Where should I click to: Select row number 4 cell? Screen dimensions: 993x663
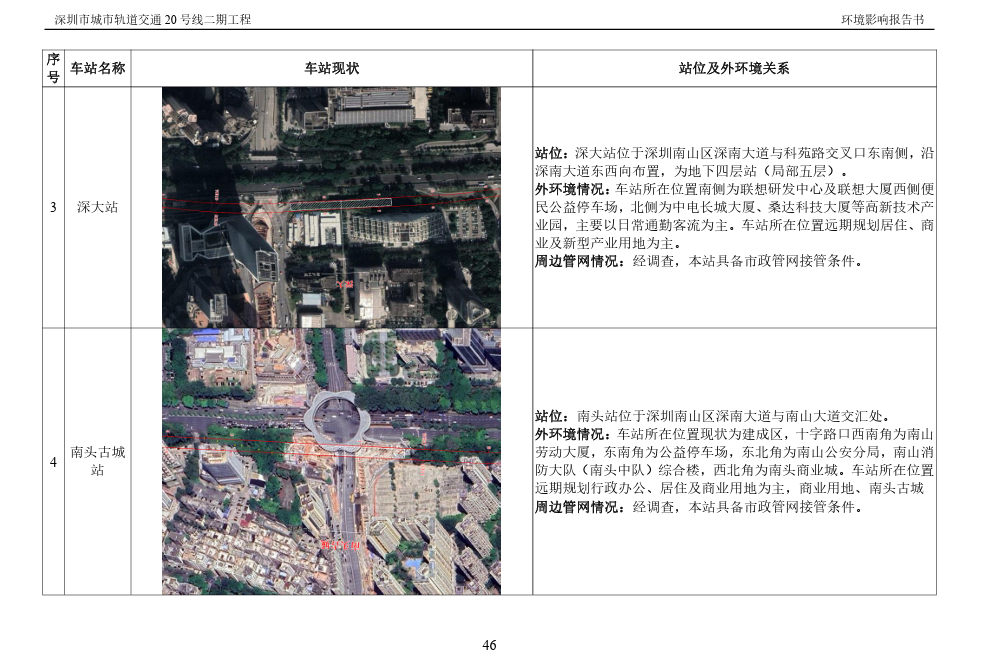53,461
